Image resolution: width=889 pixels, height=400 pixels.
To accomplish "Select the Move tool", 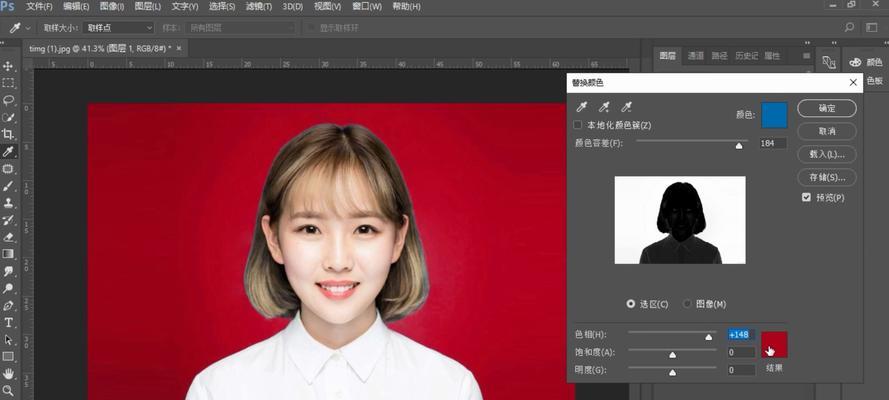I will click(8, 66).
